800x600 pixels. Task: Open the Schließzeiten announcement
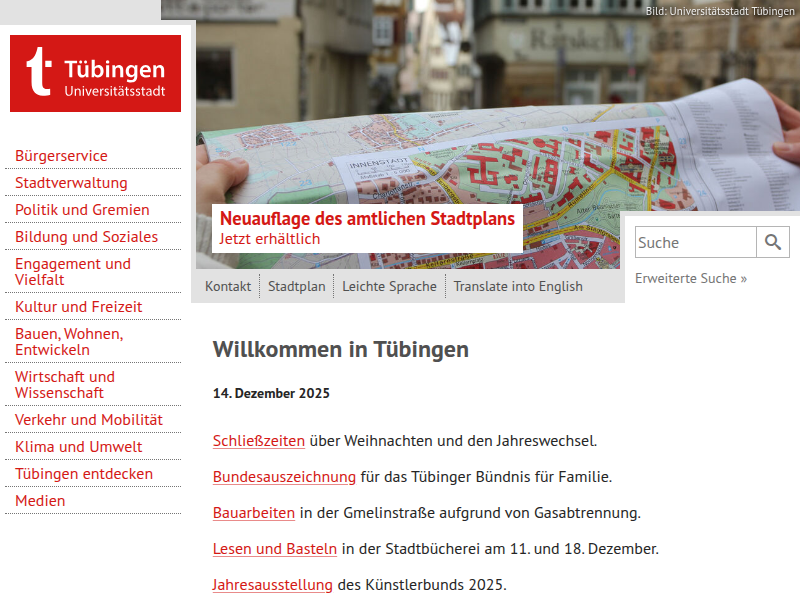click(x=258, y=441)
